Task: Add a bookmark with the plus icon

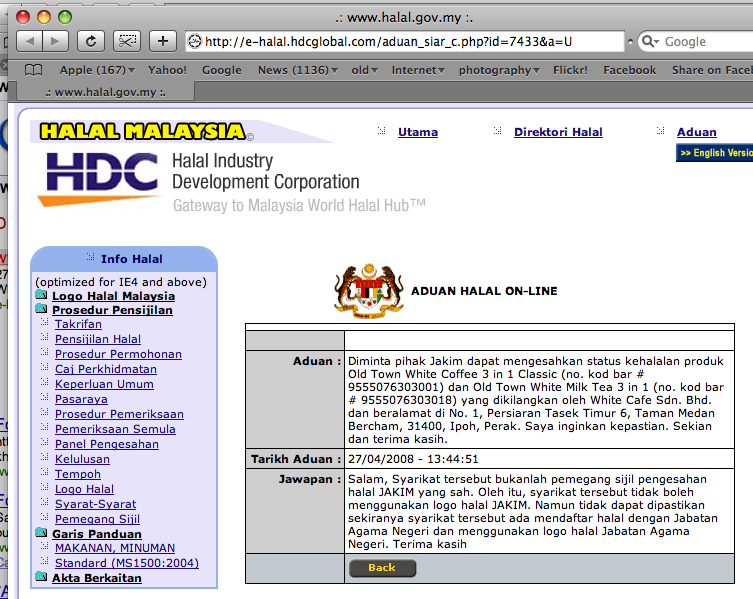Action: (x=163, y=41)
